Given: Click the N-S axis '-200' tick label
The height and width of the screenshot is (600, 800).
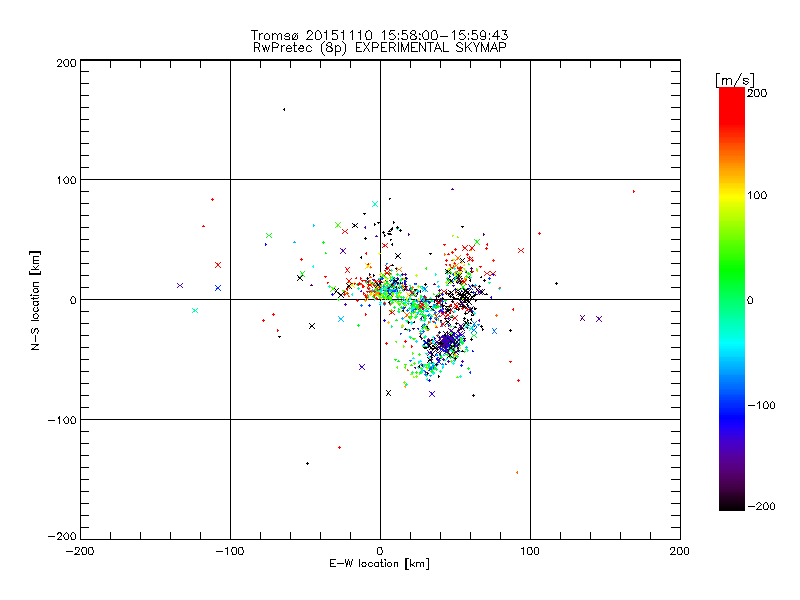Looking at the screenshot, I should (62, 536).
